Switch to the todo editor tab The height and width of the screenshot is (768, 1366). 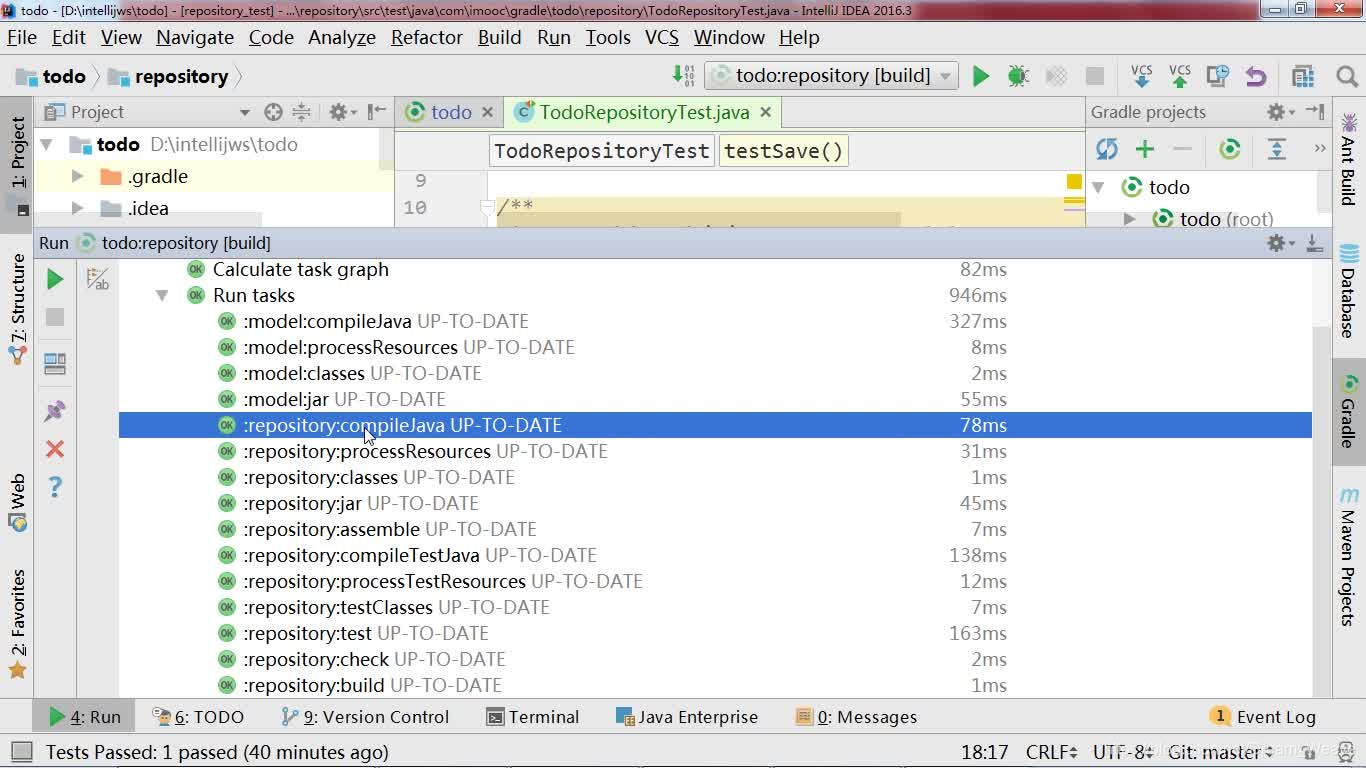point(450,112)
